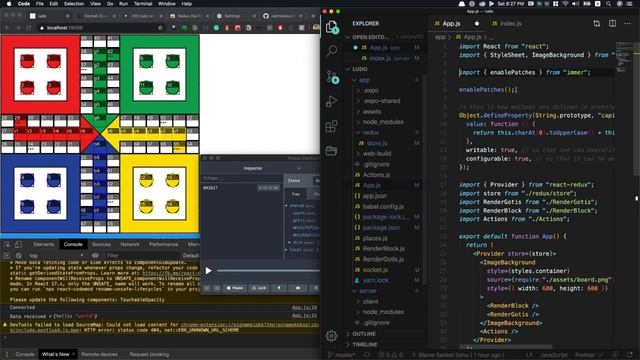The width and height of the screenshot is (640, 360).
Task: Open the Terminal menu in the menu bar
Action: (143, 4)
